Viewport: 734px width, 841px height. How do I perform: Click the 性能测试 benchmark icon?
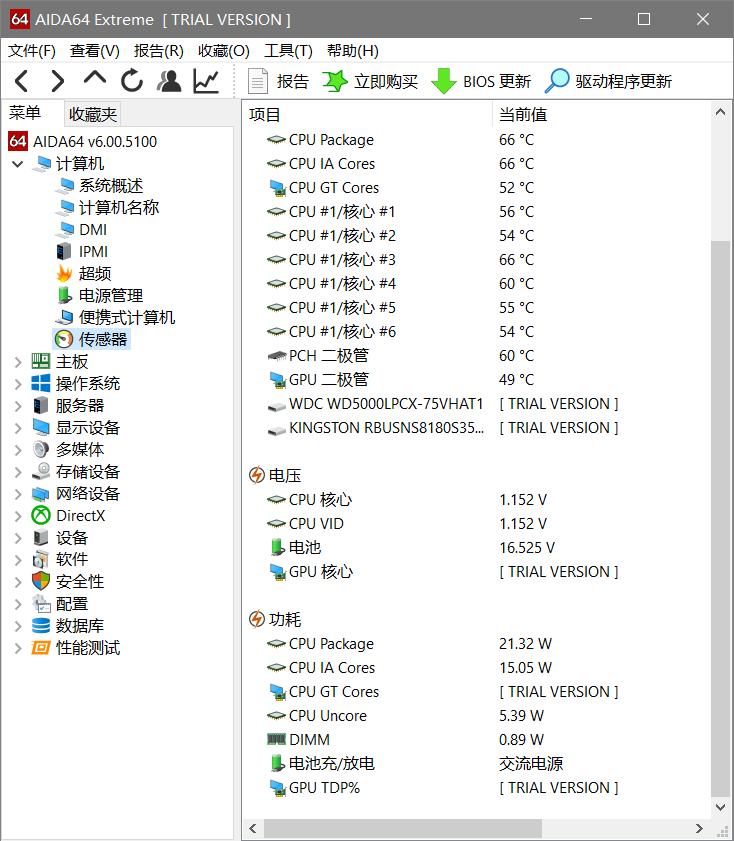[x=41, y=648]
